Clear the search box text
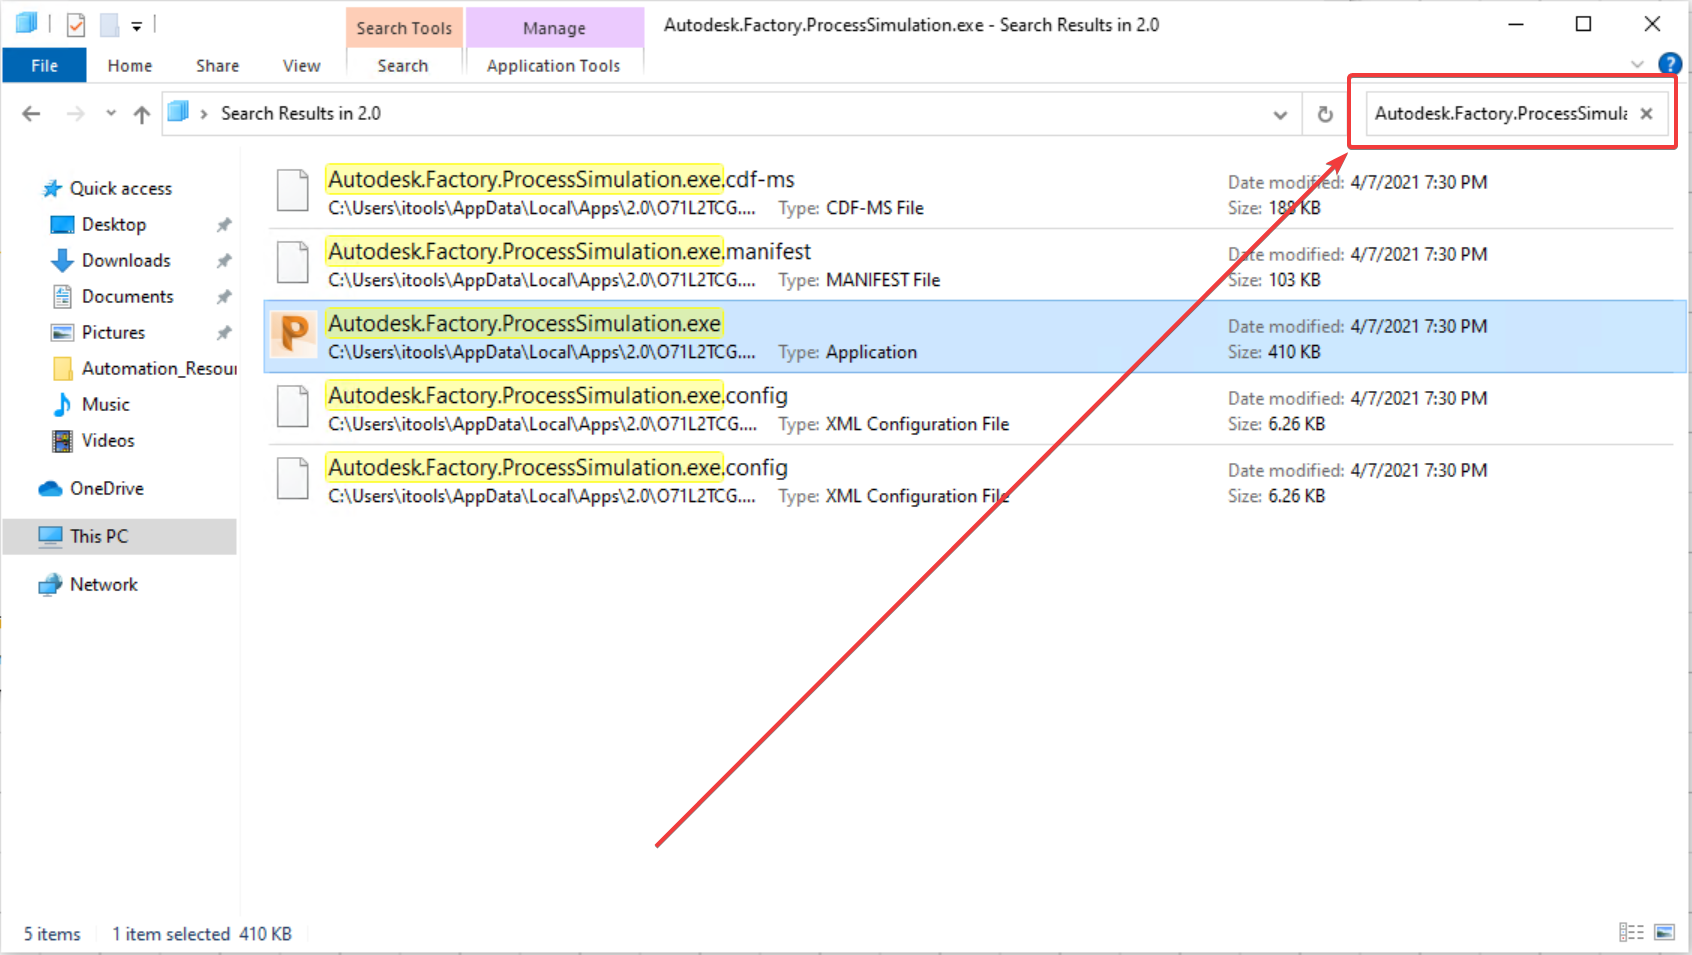Image resolution: width=1692 pixels, height=955 pixels. (x=1646, y=114)
